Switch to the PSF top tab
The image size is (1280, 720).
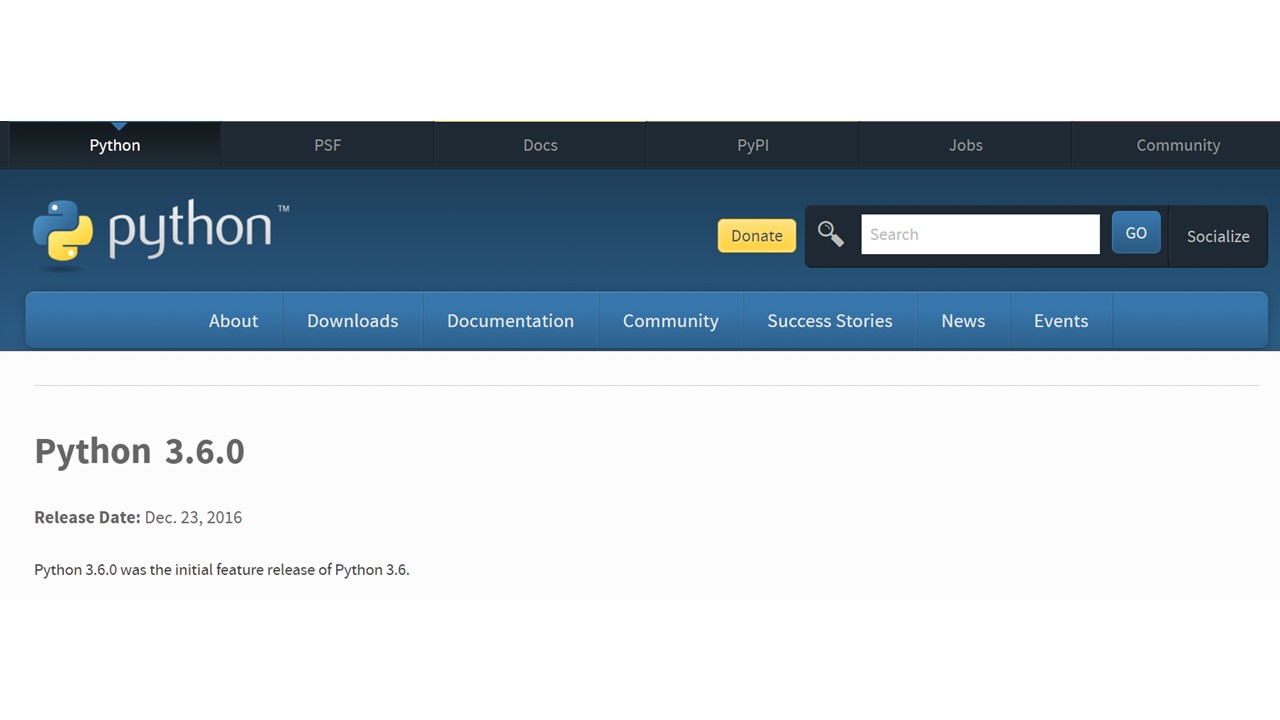327,145
